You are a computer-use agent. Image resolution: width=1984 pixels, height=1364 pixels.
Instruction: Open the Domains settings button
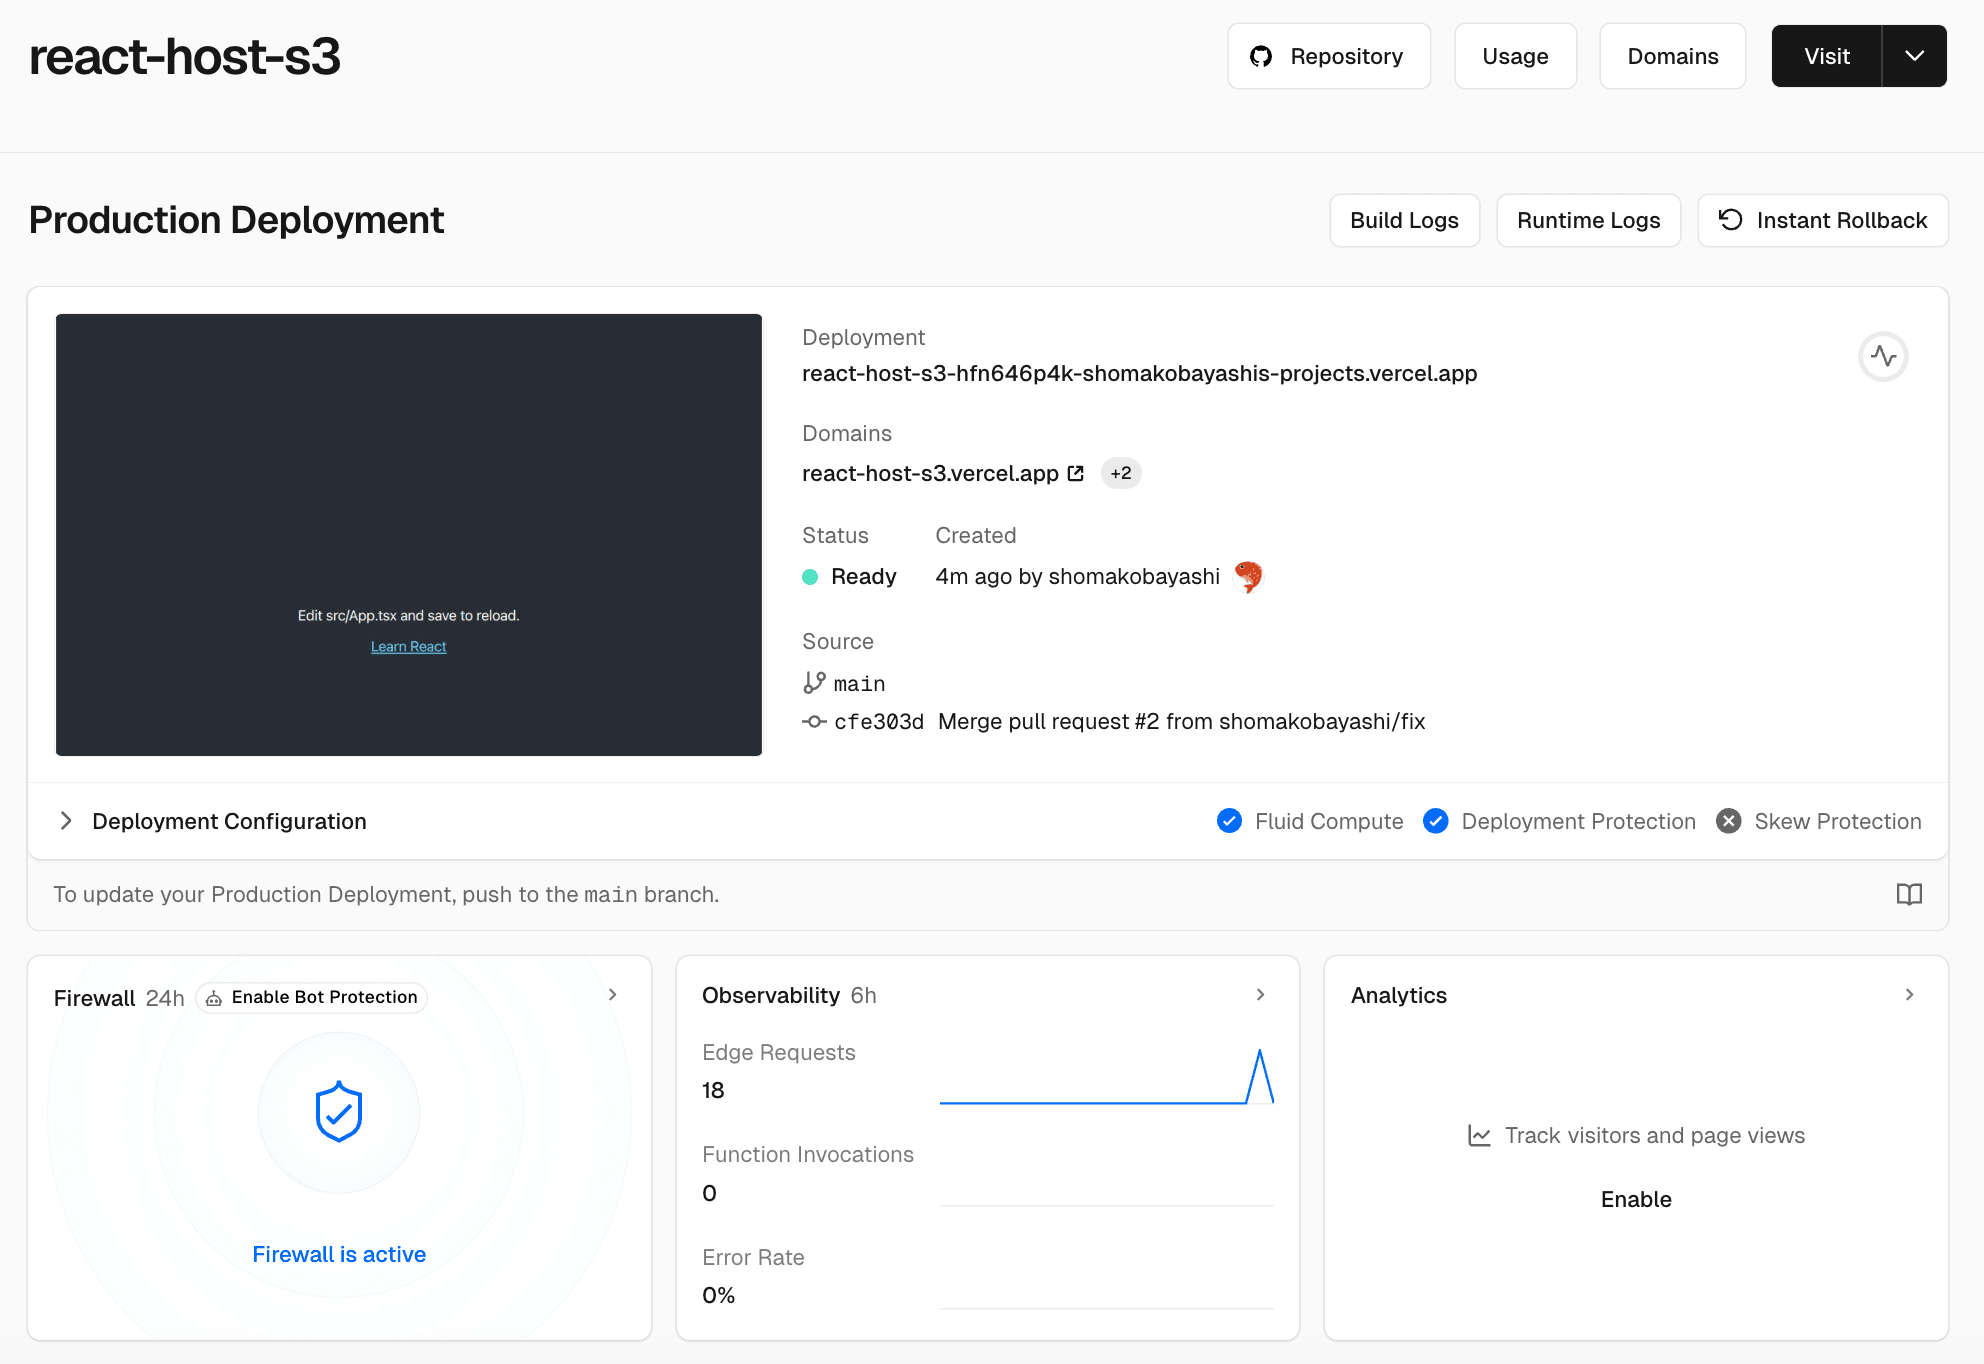1672,56
